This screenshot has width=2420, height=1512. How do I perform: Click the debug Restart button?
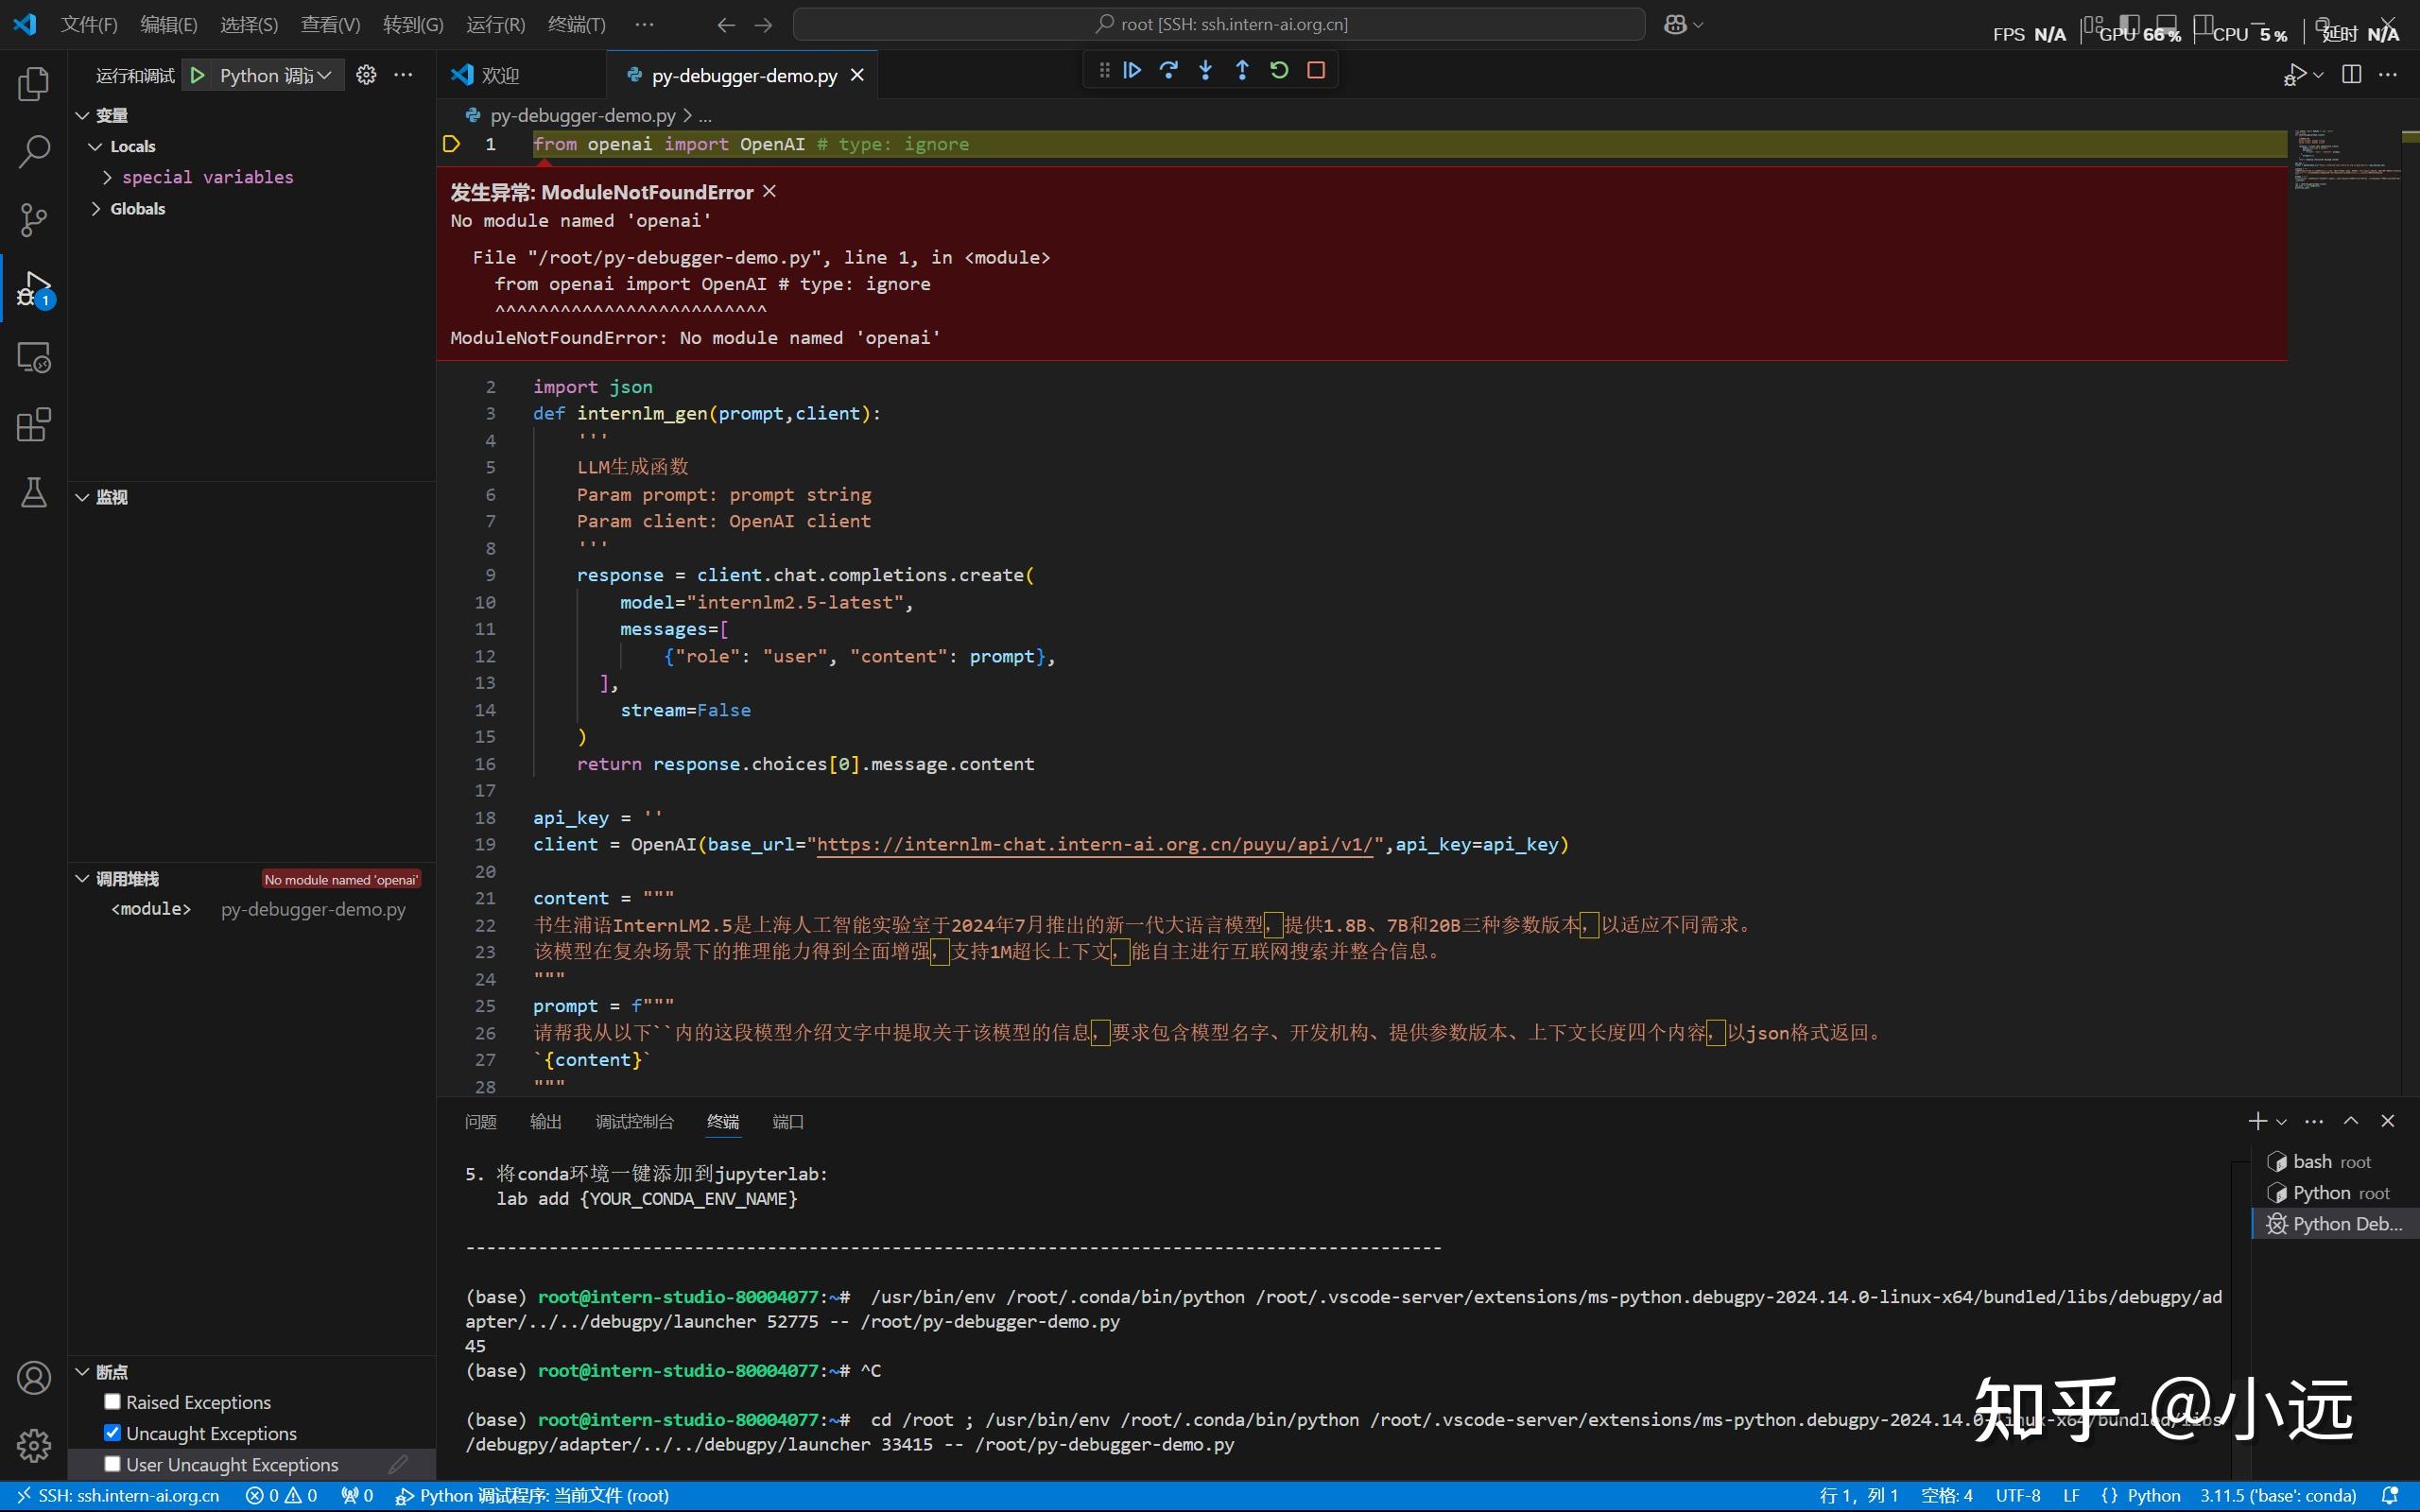1279,71
